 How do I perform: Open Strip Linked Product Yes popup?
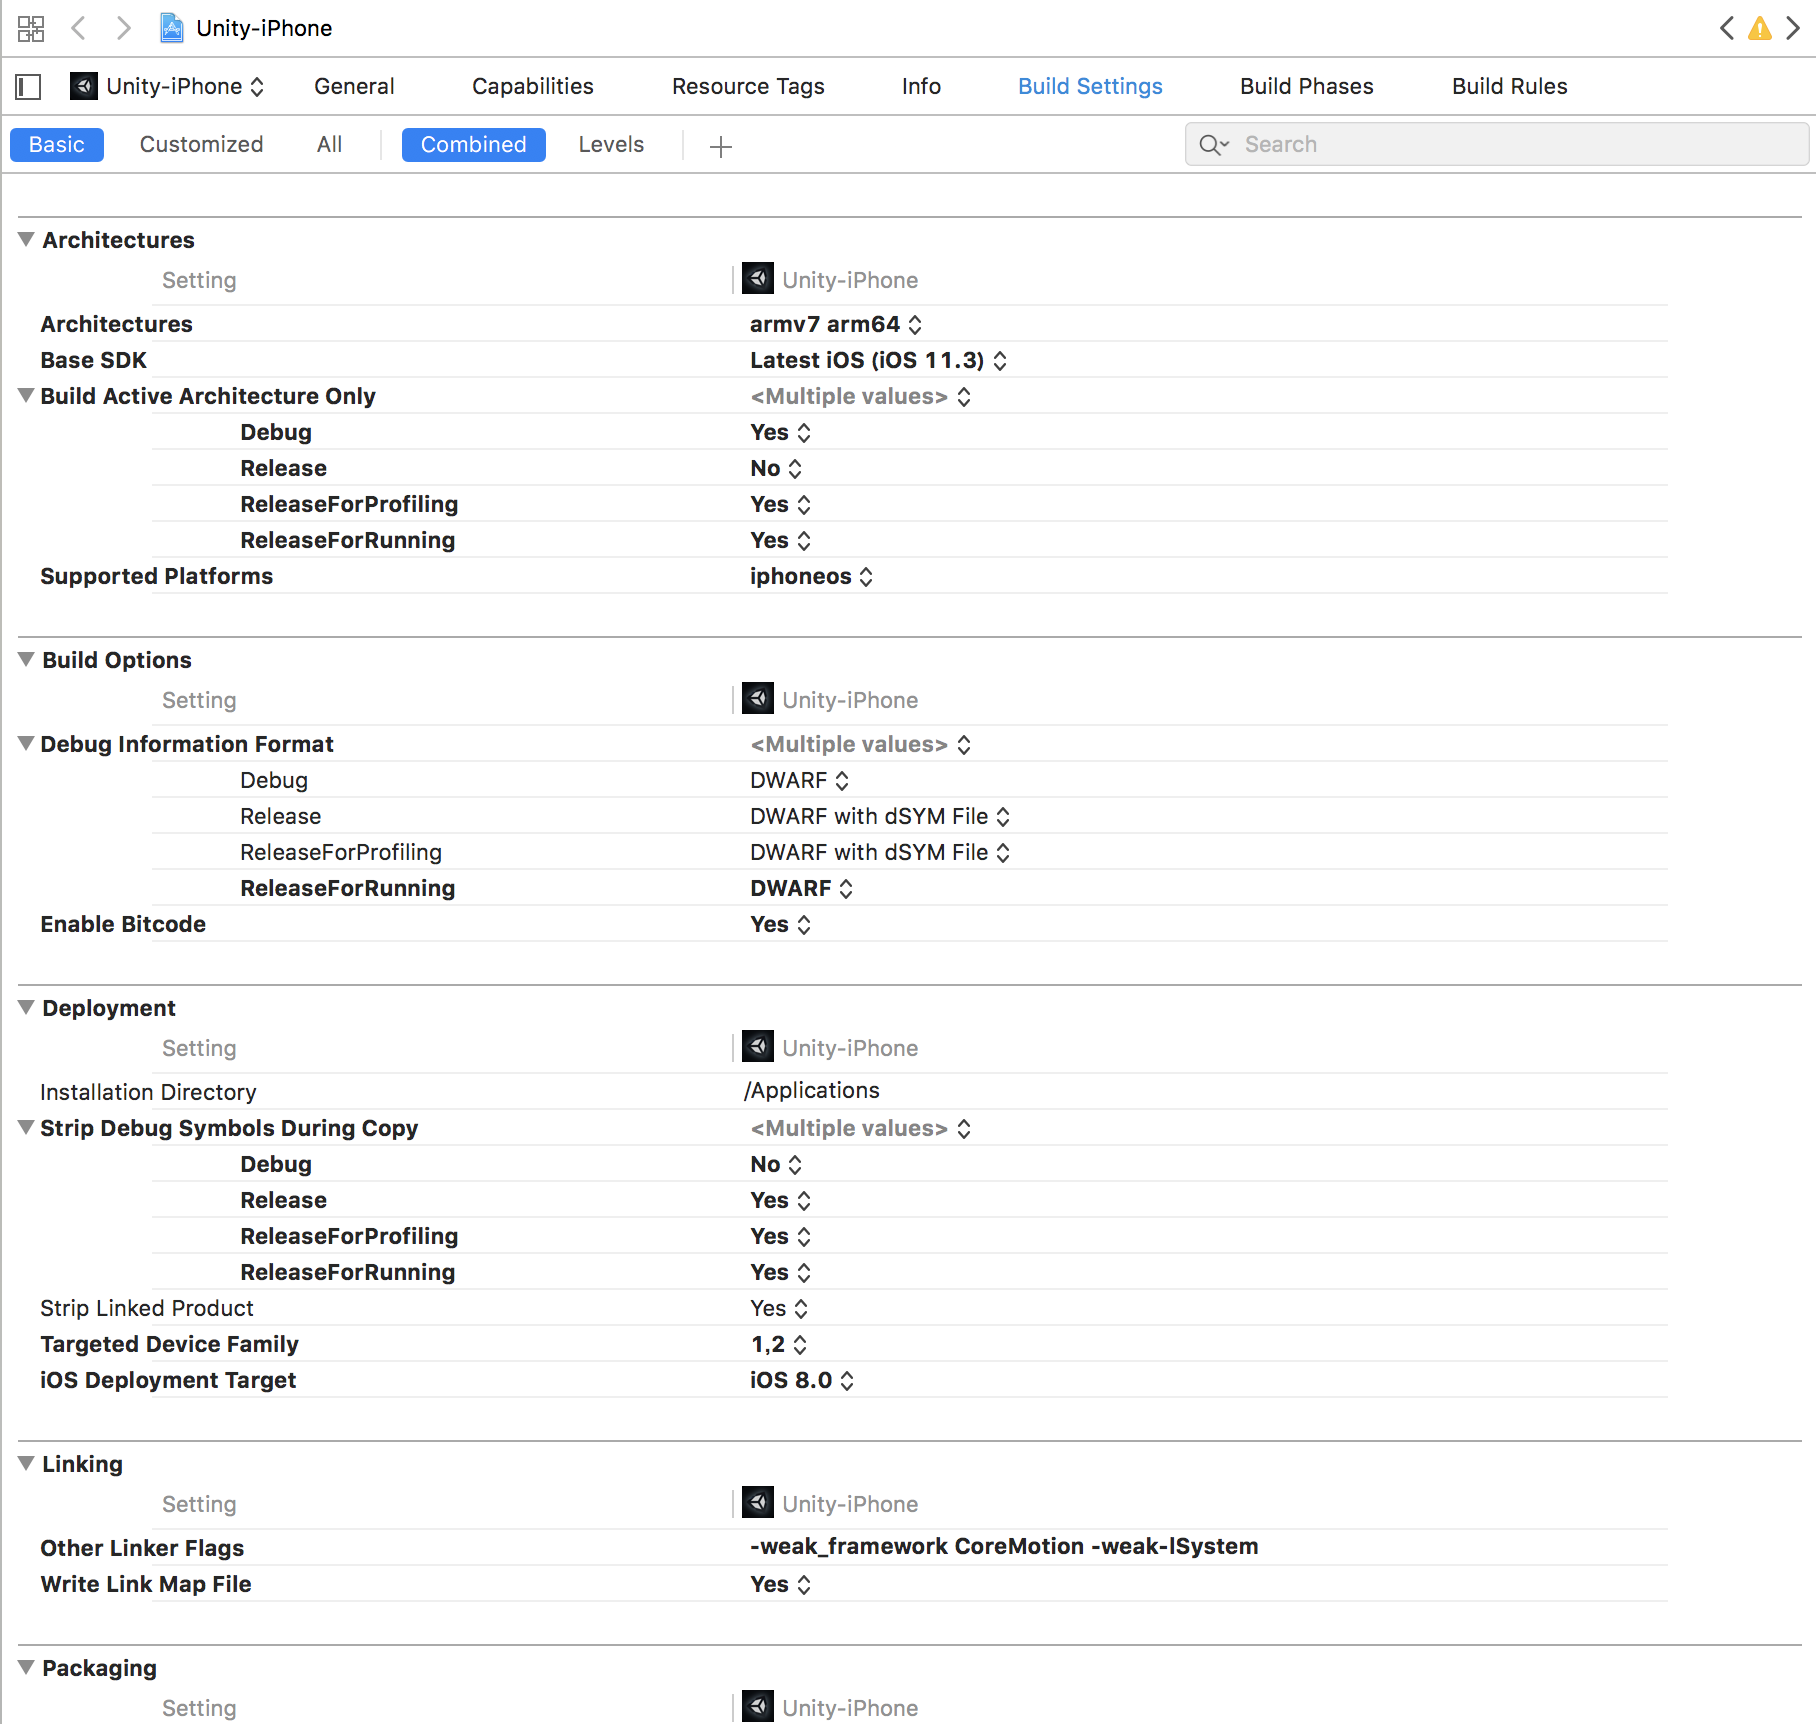[779, 1308]
